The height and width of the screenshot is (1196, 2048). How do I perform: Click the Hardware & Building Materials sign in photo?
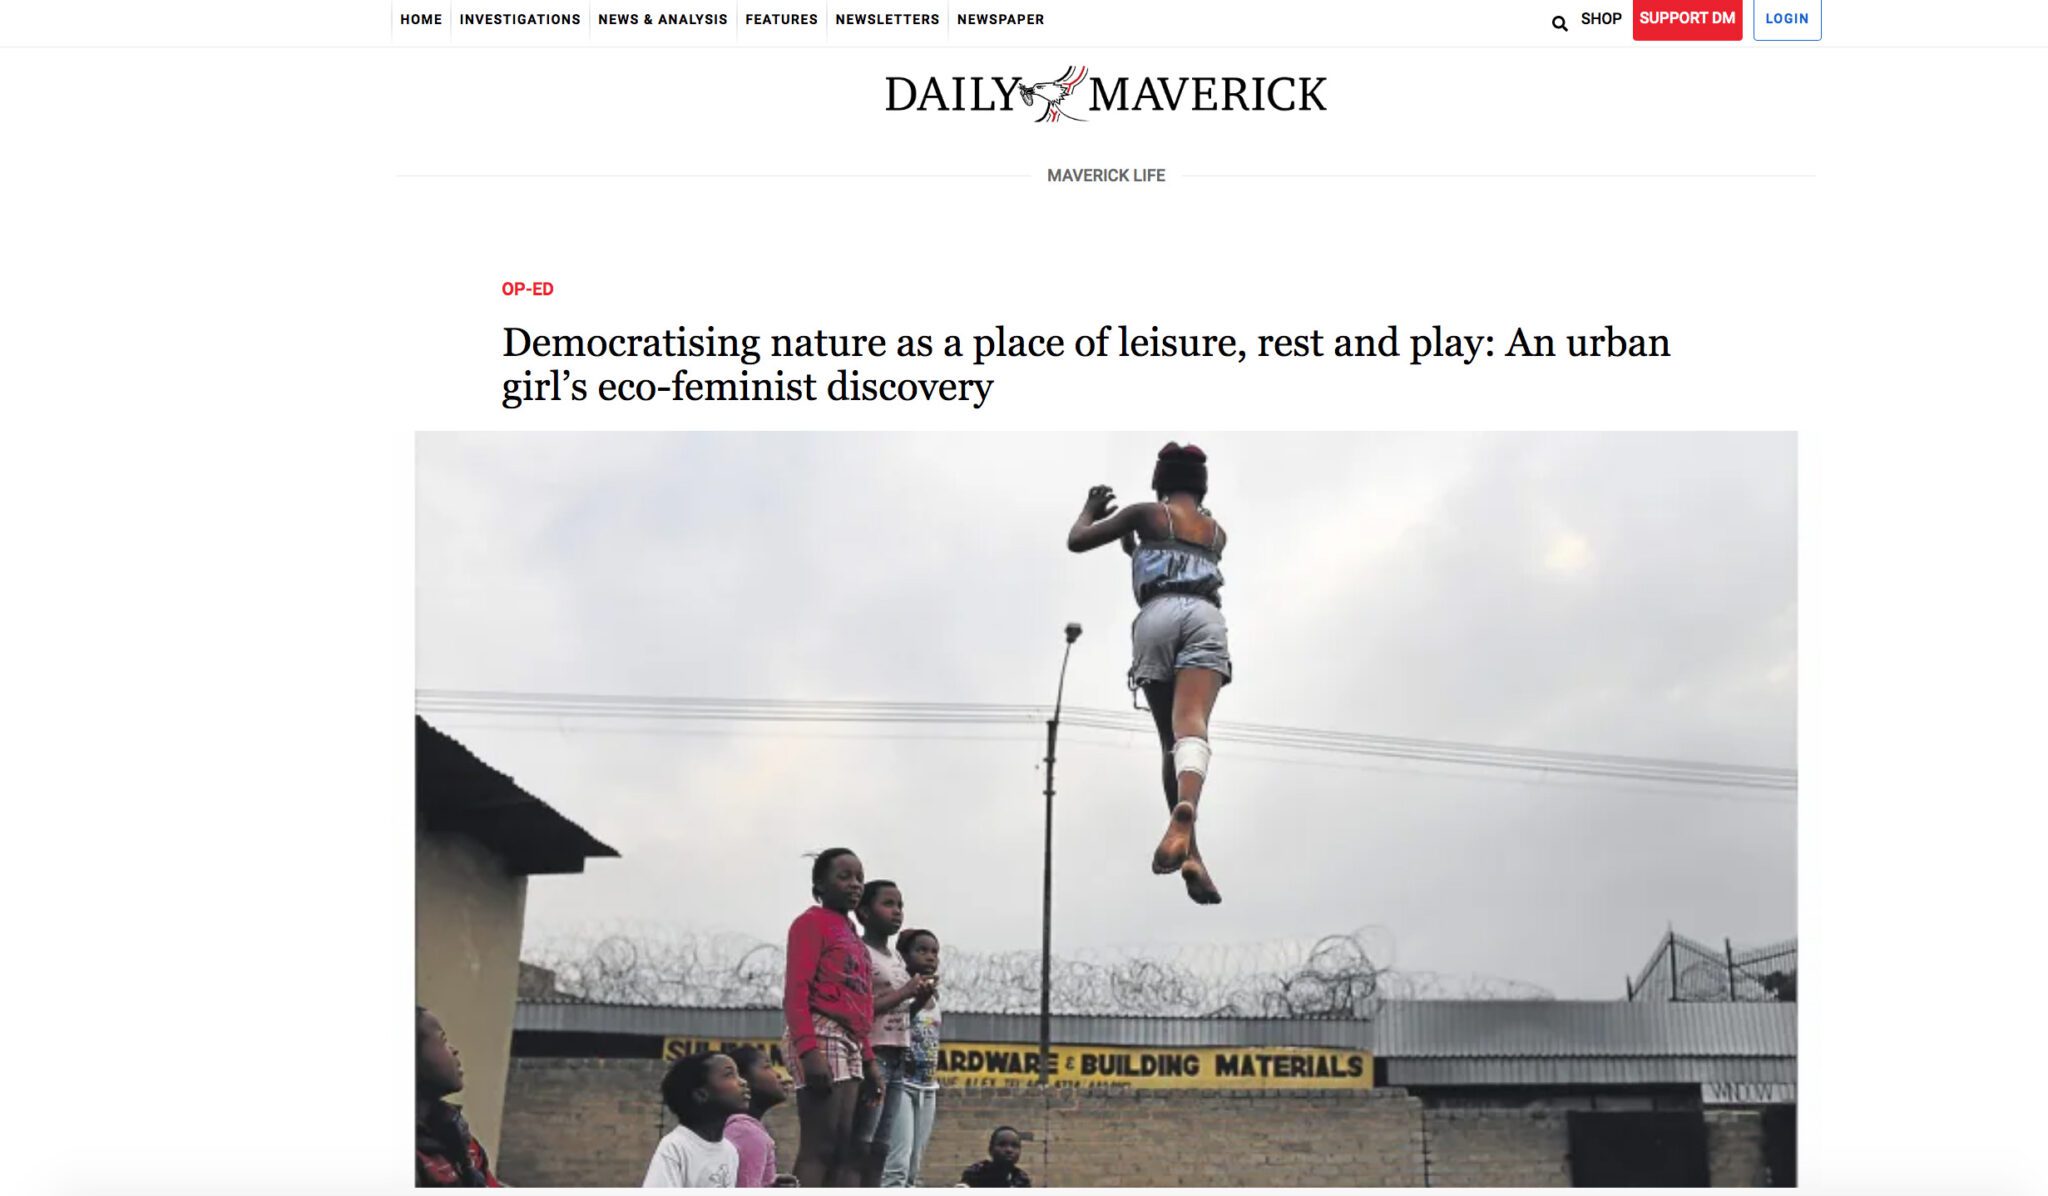[1150, 1065]
